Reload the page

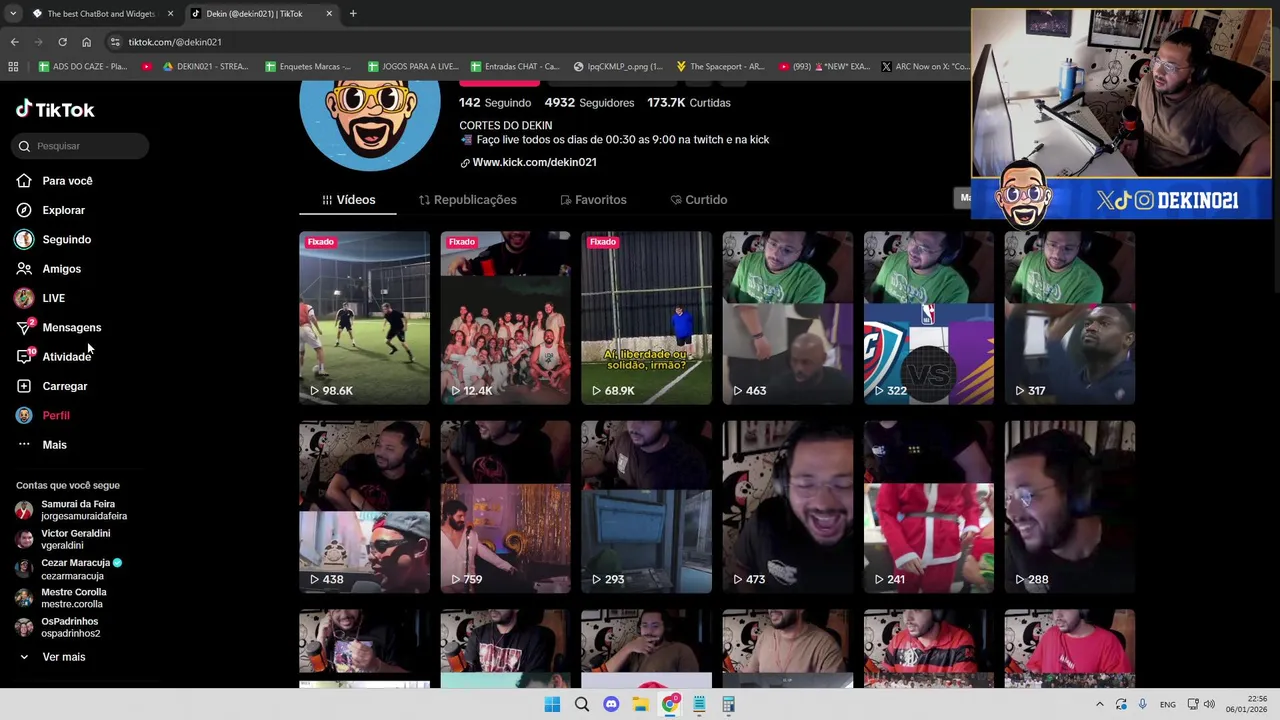click(62, 42)
